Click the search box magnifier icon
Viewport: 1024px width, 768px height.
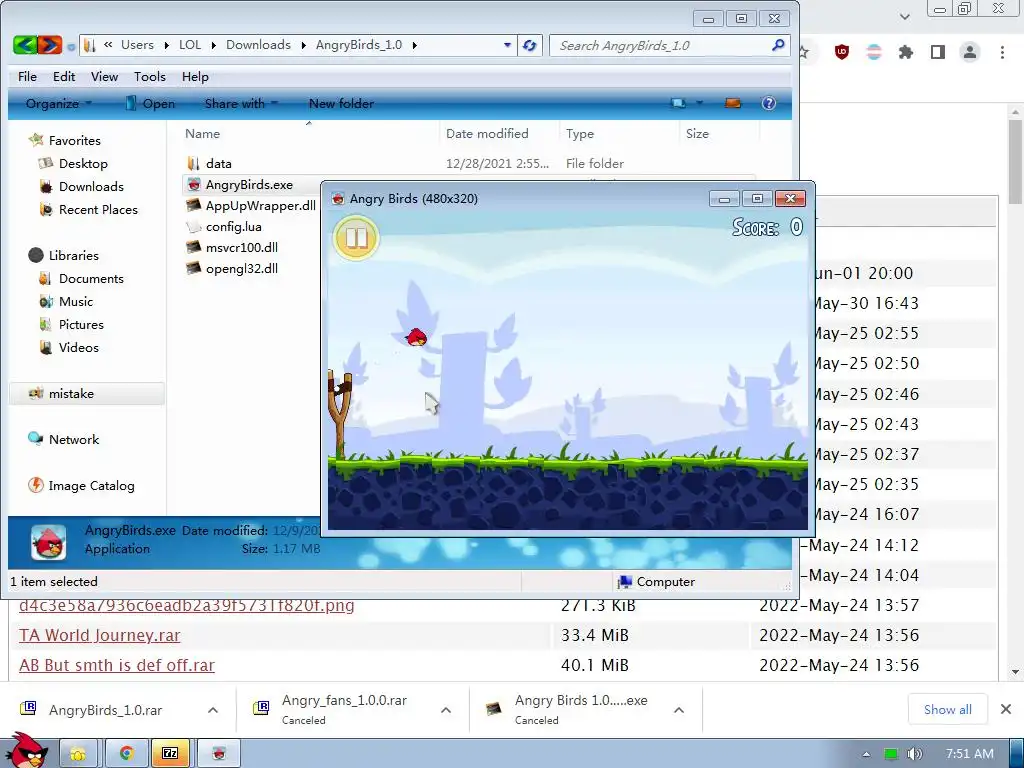coord(778,45)
